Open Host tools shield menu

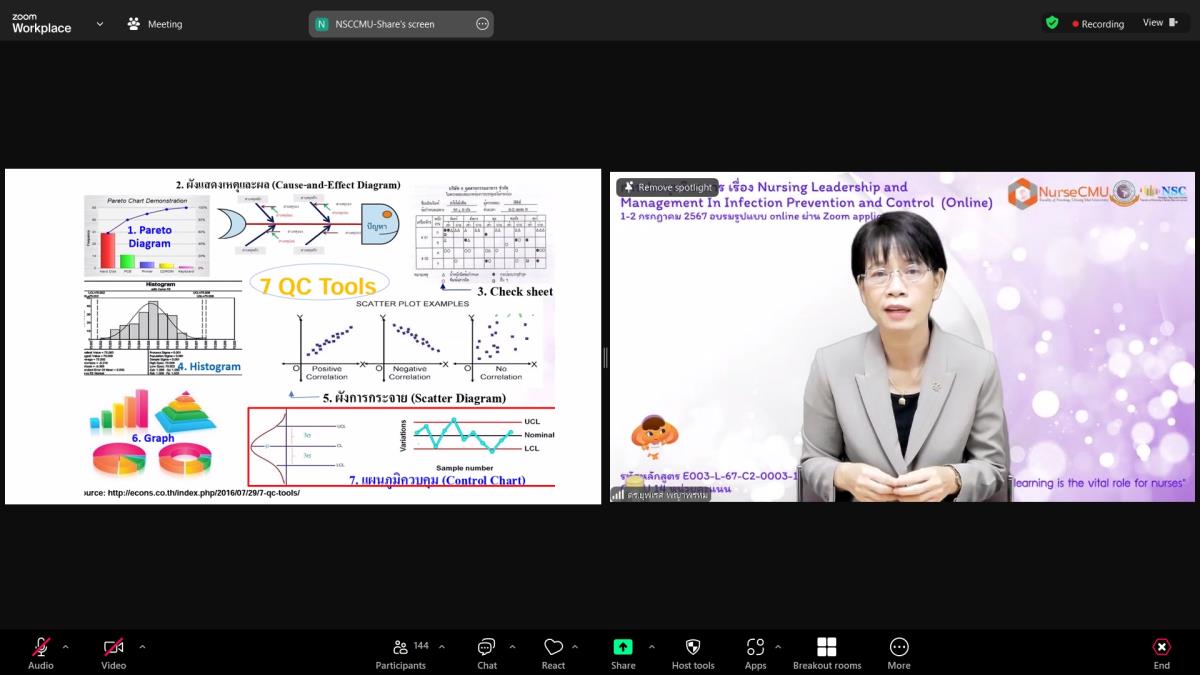[693, 653]
